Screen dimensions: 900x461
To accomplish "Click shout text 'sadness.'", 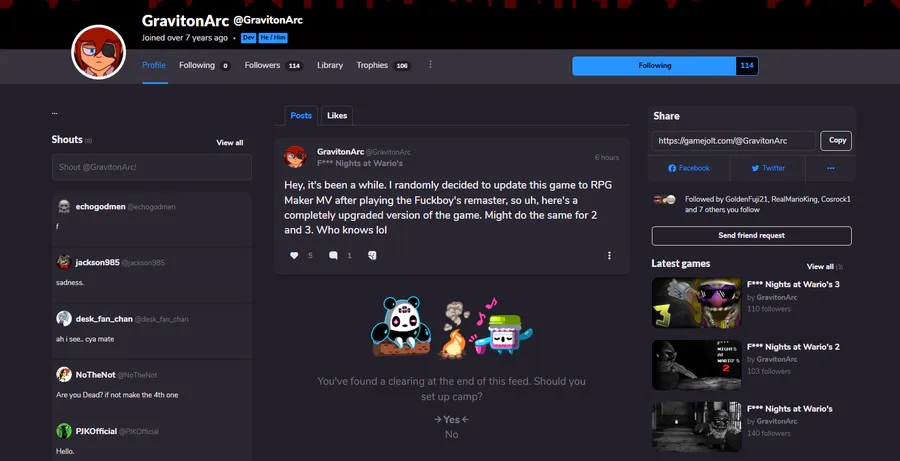I will [x=69, y=283].
